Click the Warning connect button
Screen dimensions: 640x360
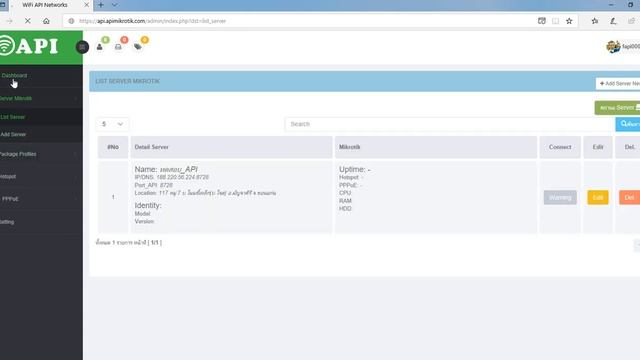click(560, 198)
